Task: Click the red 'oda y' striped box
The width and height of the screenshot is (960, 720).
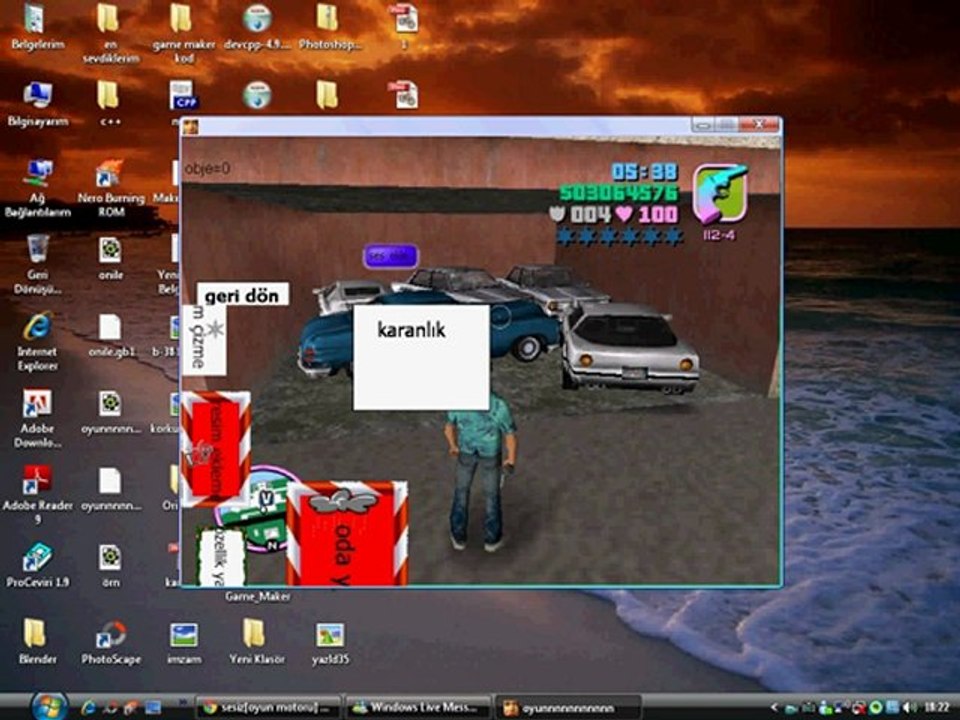Action: point(347,533)
